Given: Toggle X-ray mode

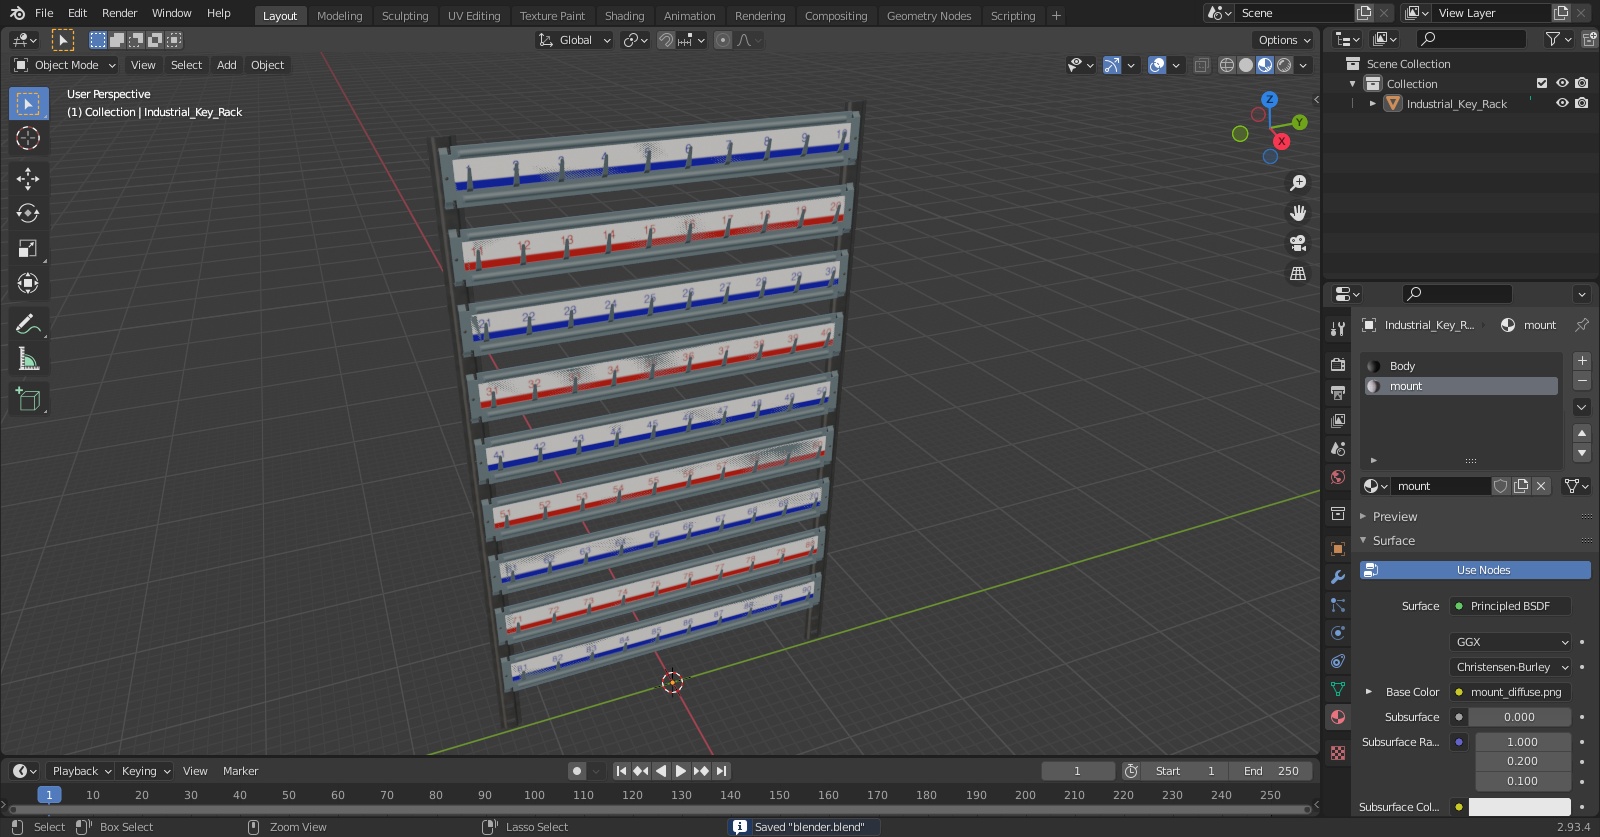Looking at the screenshot, I should (x=1201, y=65).
